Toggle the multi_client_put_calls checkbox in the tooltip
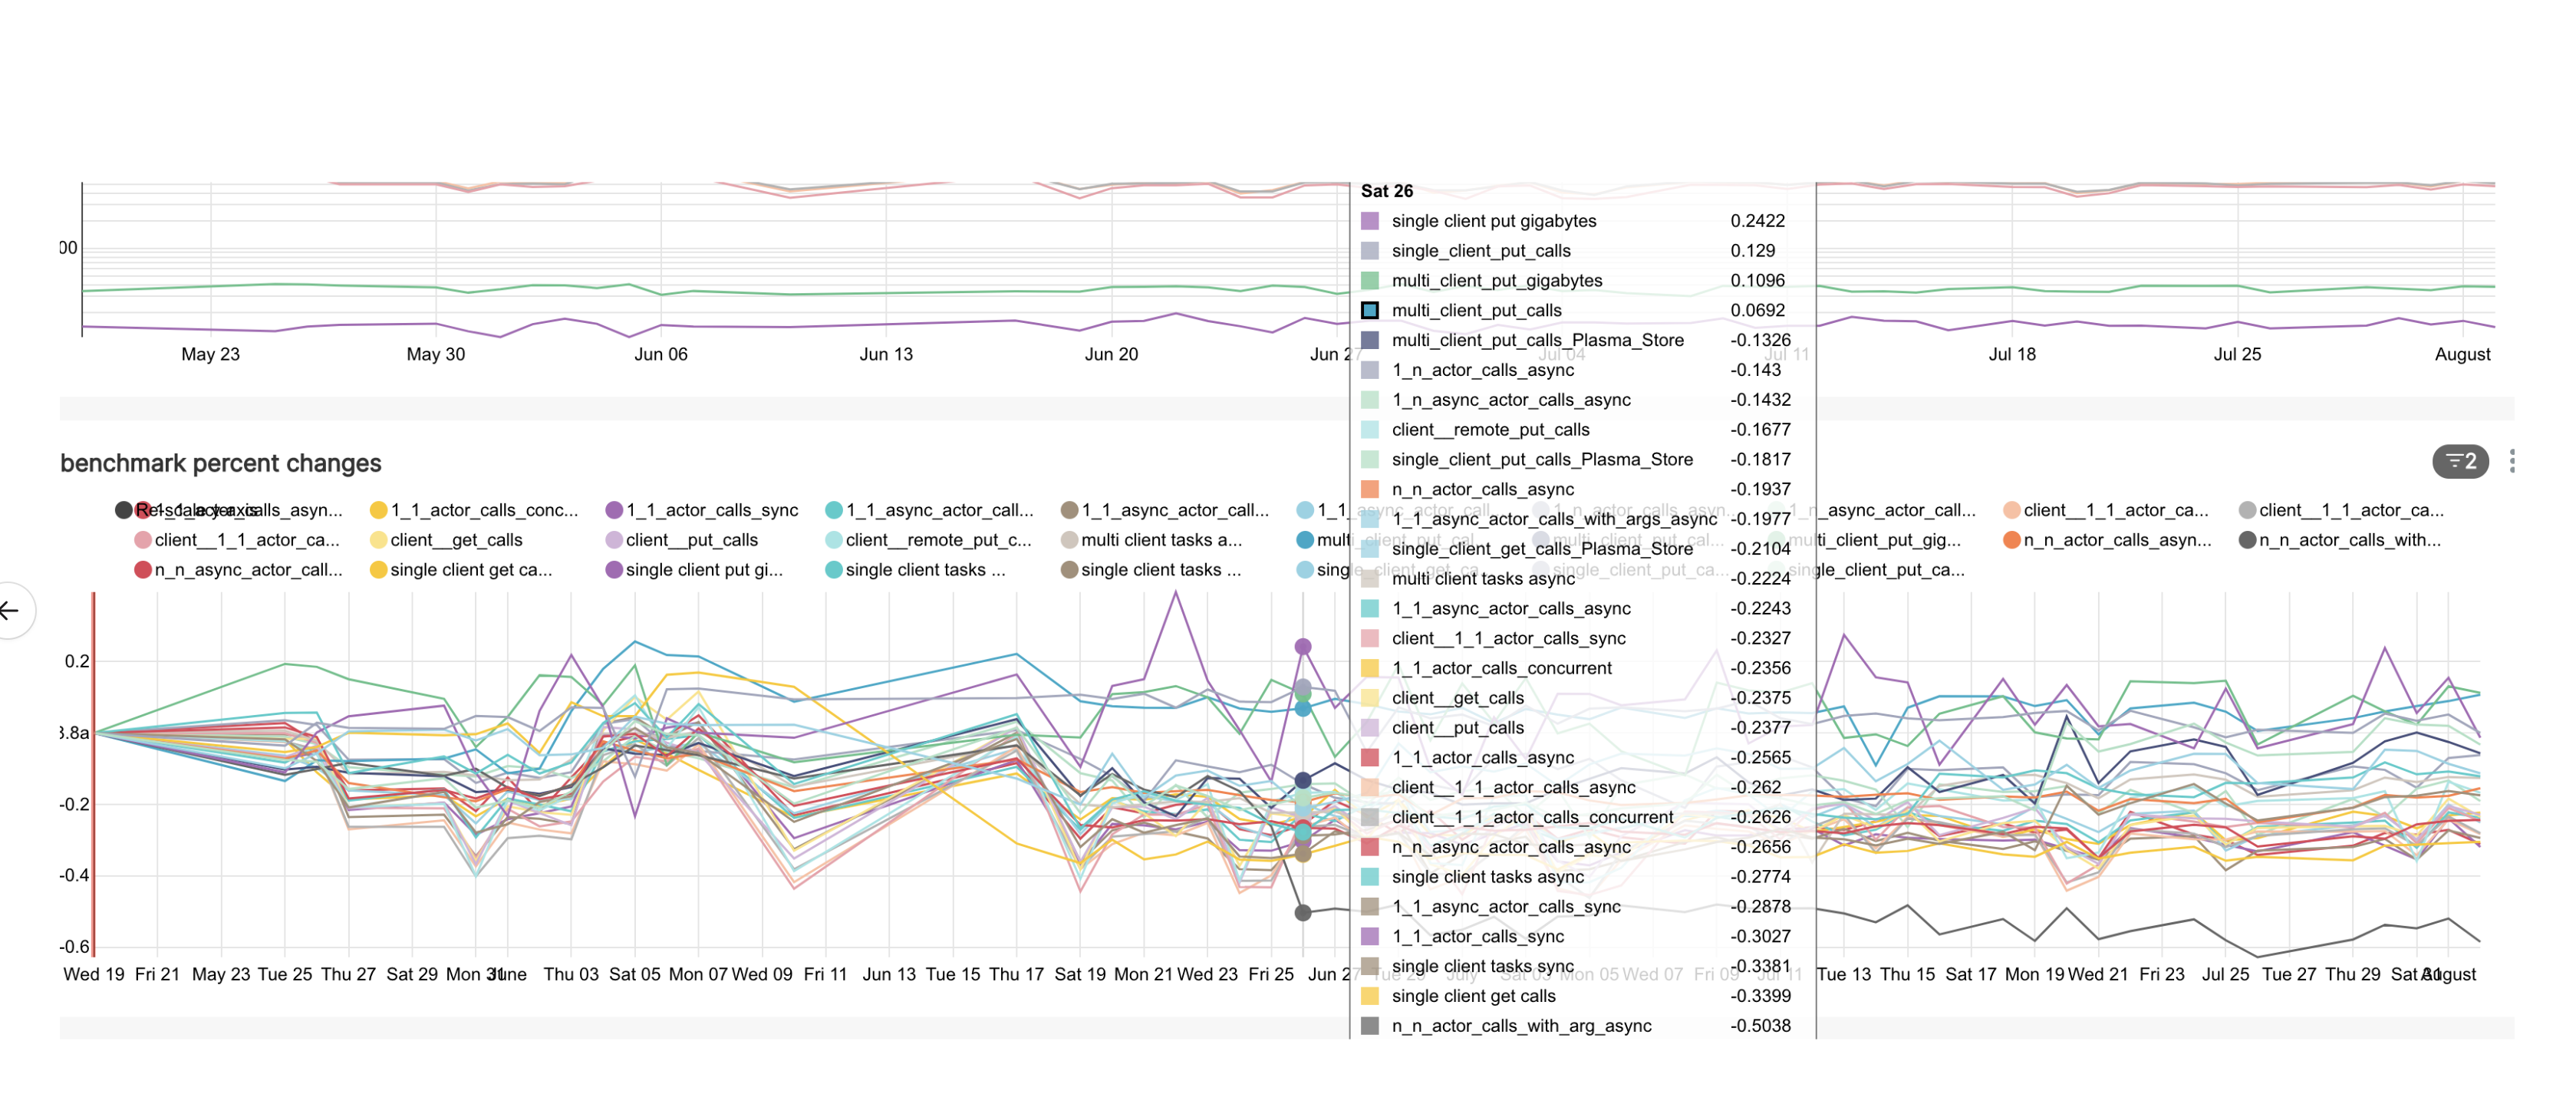This screenshot has width=2576, height=1117. coord(1371,310)
